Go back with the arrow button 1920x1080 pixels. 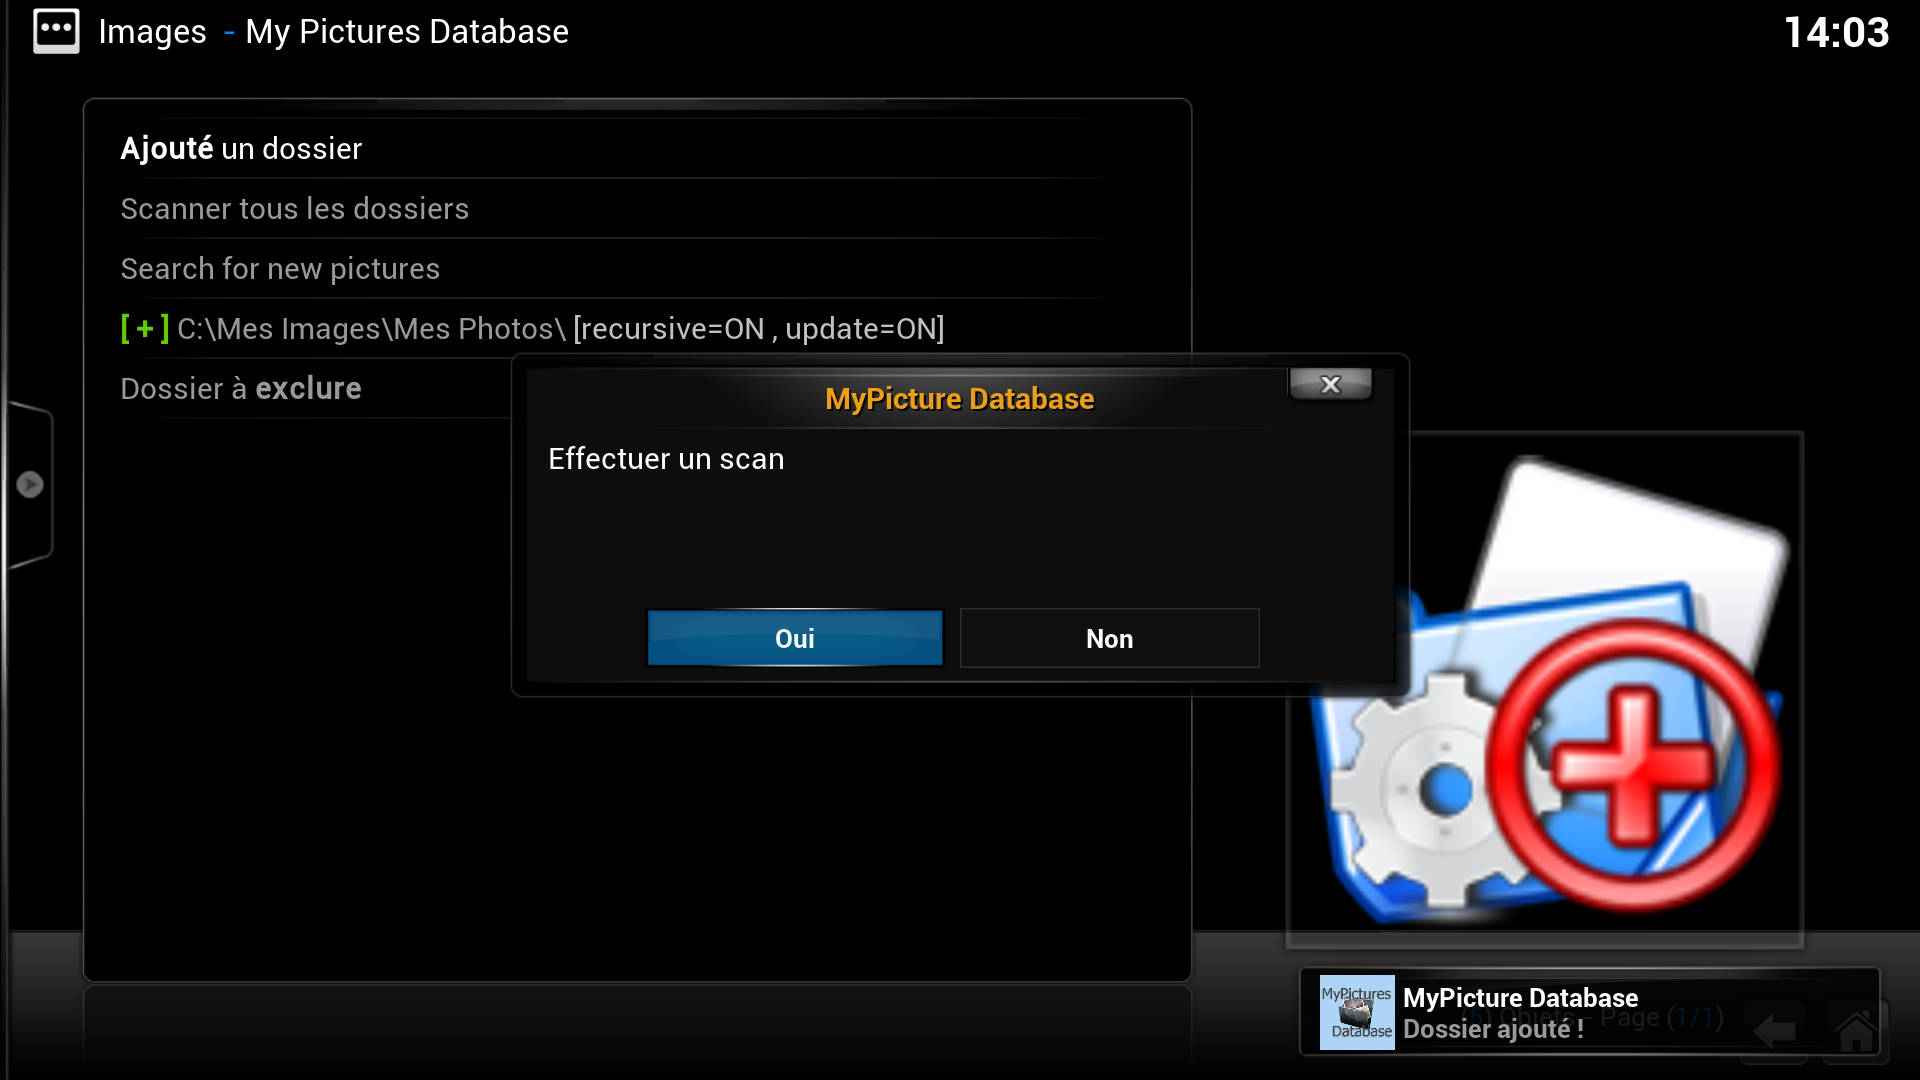tap(1774, 1030)
